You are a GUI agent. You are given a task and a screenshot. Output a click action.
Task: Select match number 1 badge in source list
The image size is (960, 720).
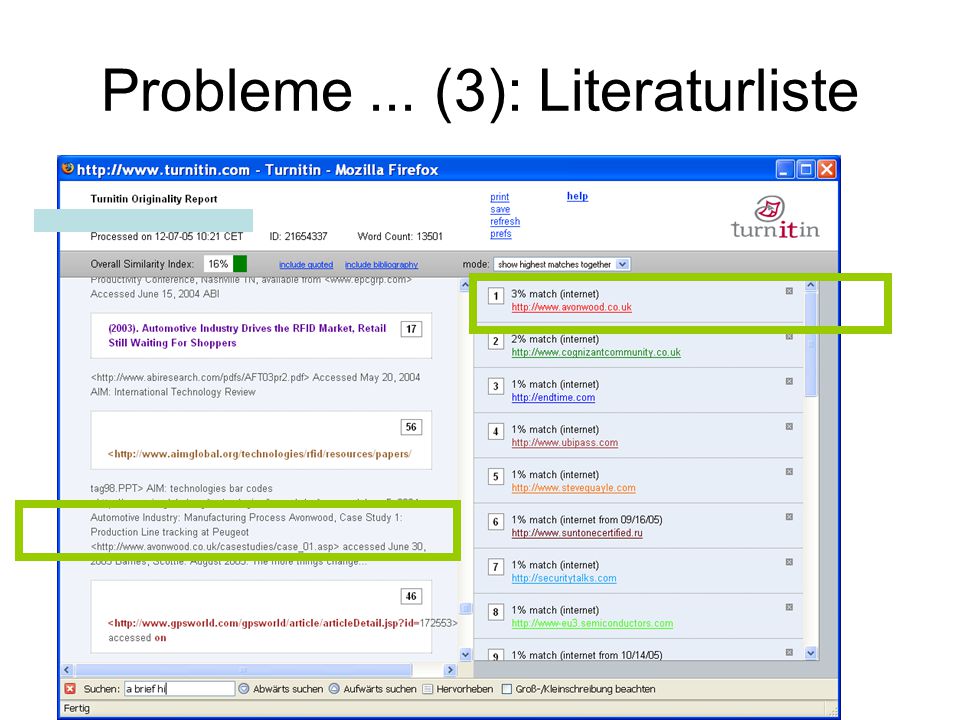(x=496, y=296)
